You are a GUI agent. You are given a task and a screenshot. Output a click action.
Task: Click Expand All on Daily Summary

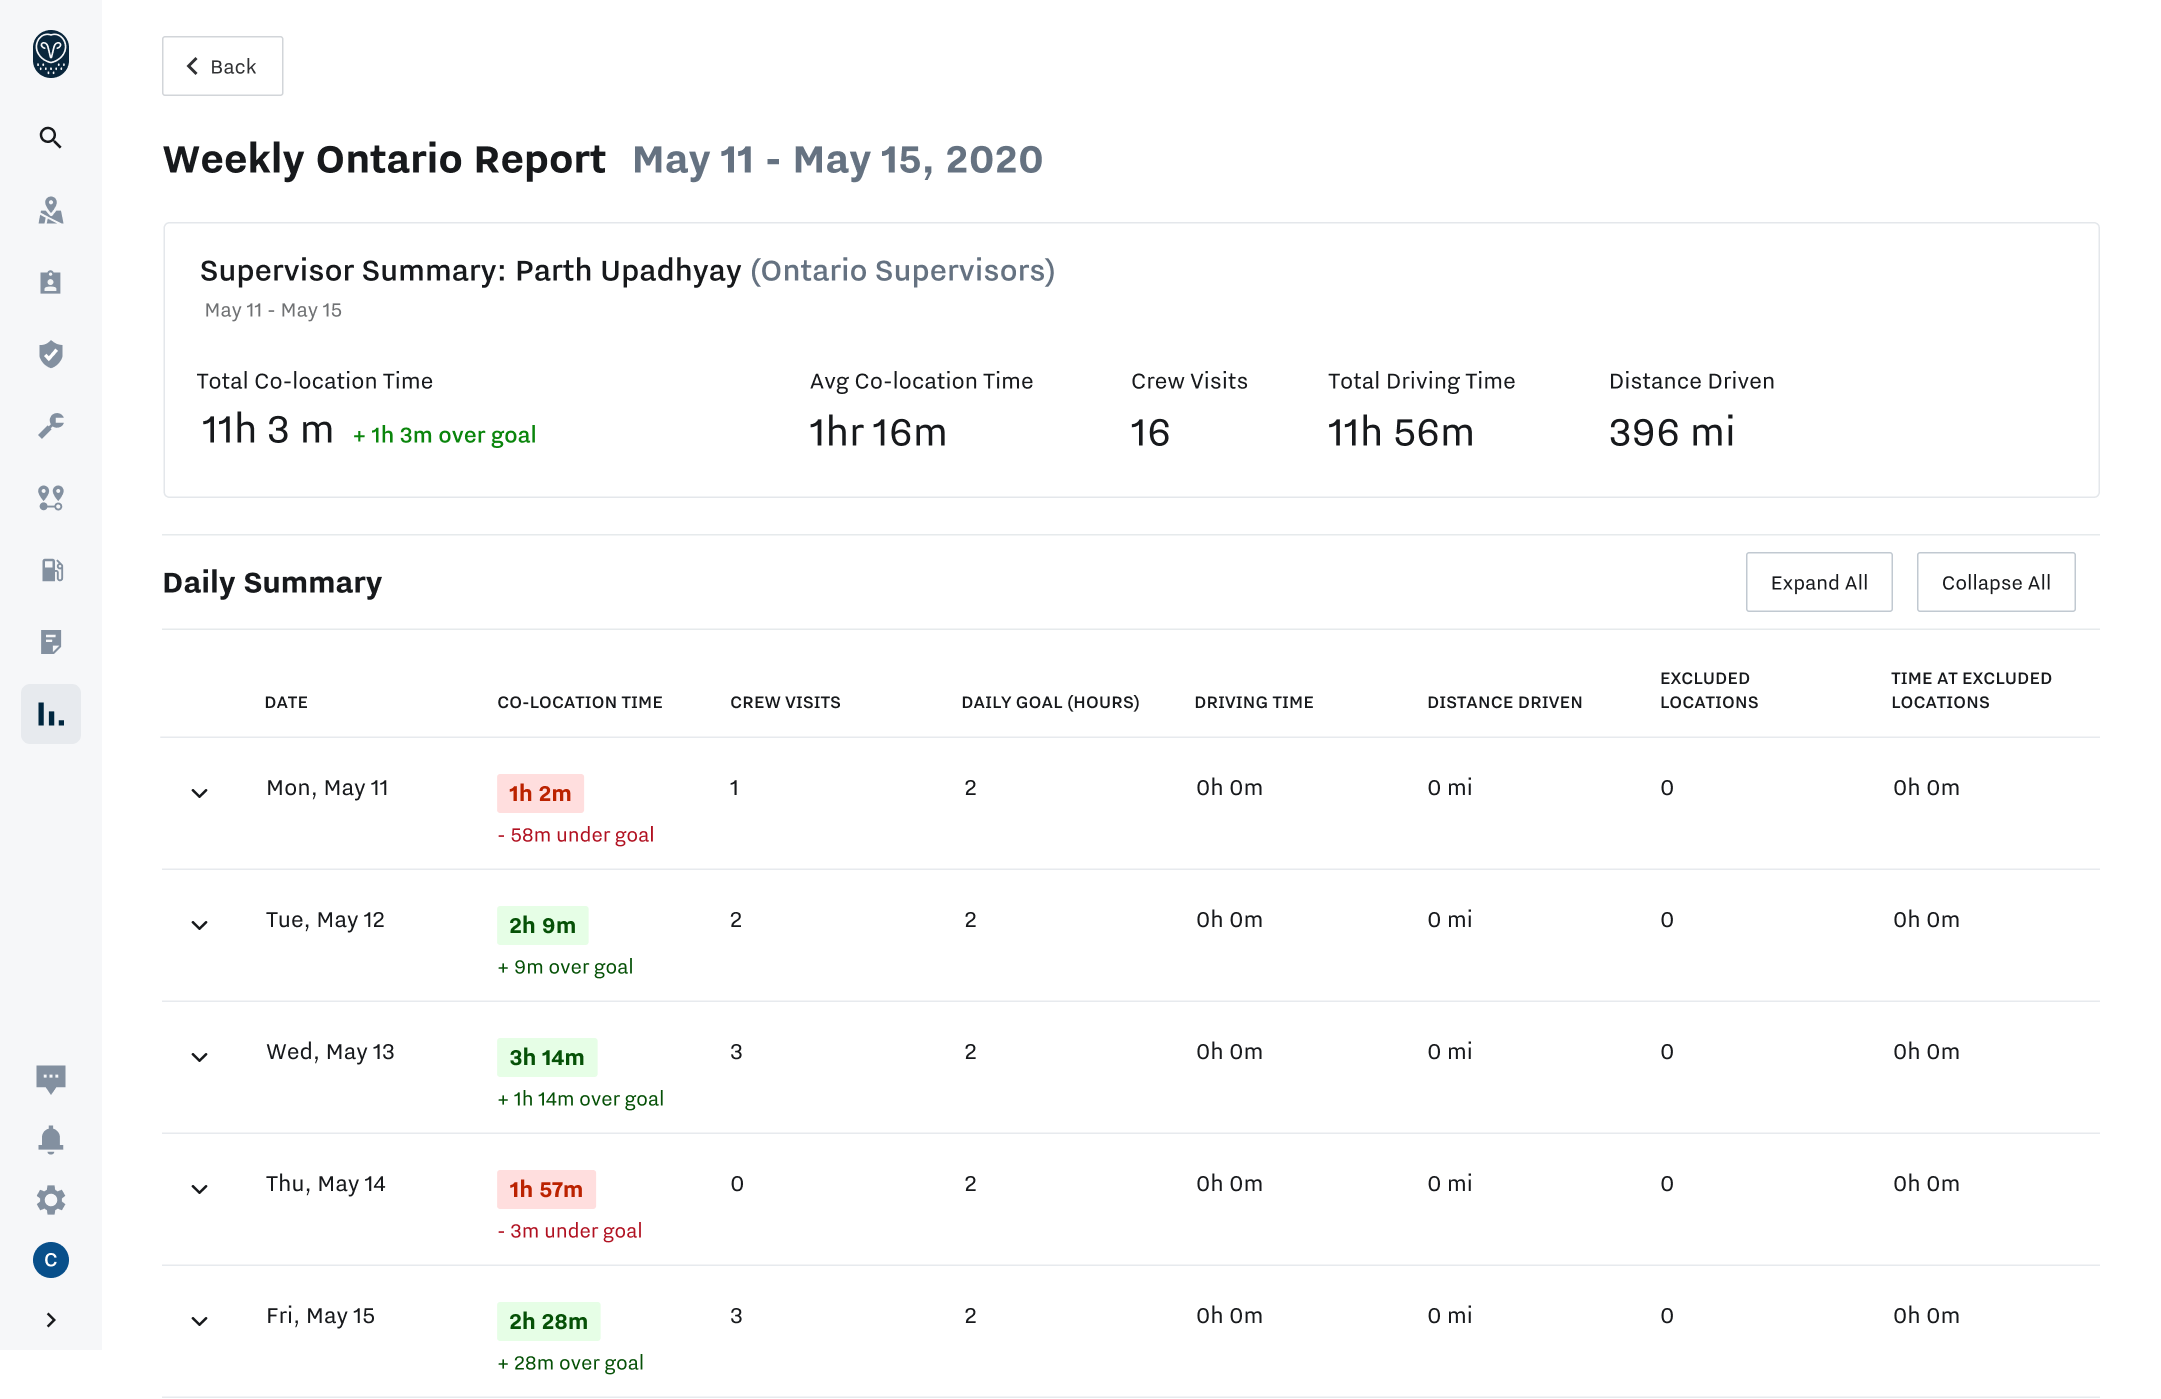[x=1818, y=581]
